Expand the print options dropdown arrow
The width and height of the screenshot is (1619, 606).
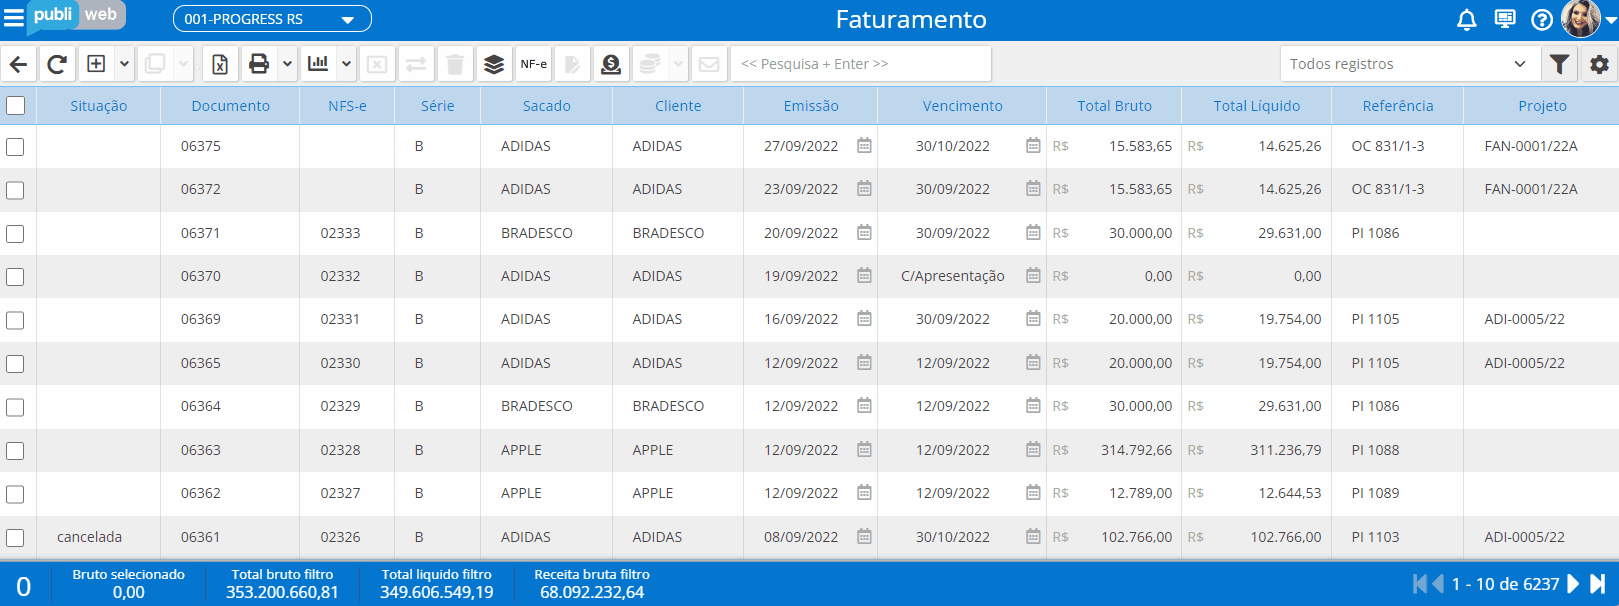(x=287, y=64)
